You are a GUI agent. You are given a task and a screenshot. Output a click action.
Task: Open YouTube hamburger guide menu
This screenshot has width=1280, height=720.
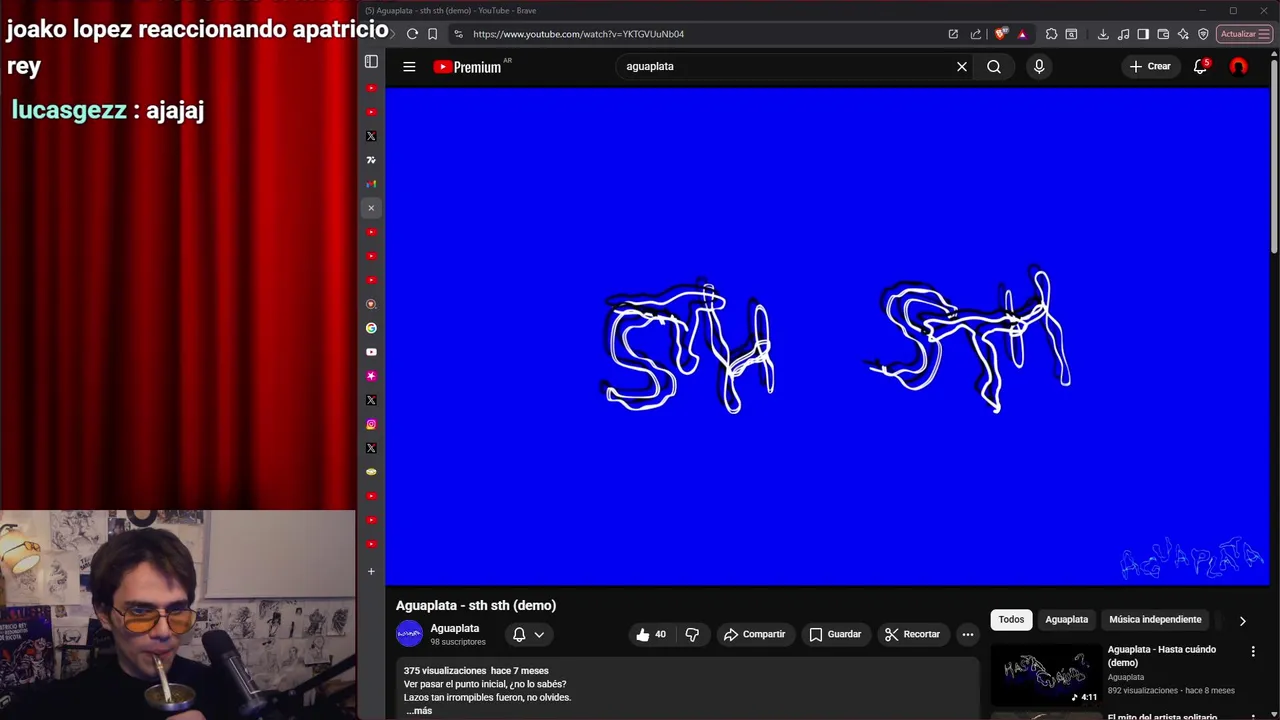coord(409,66)
